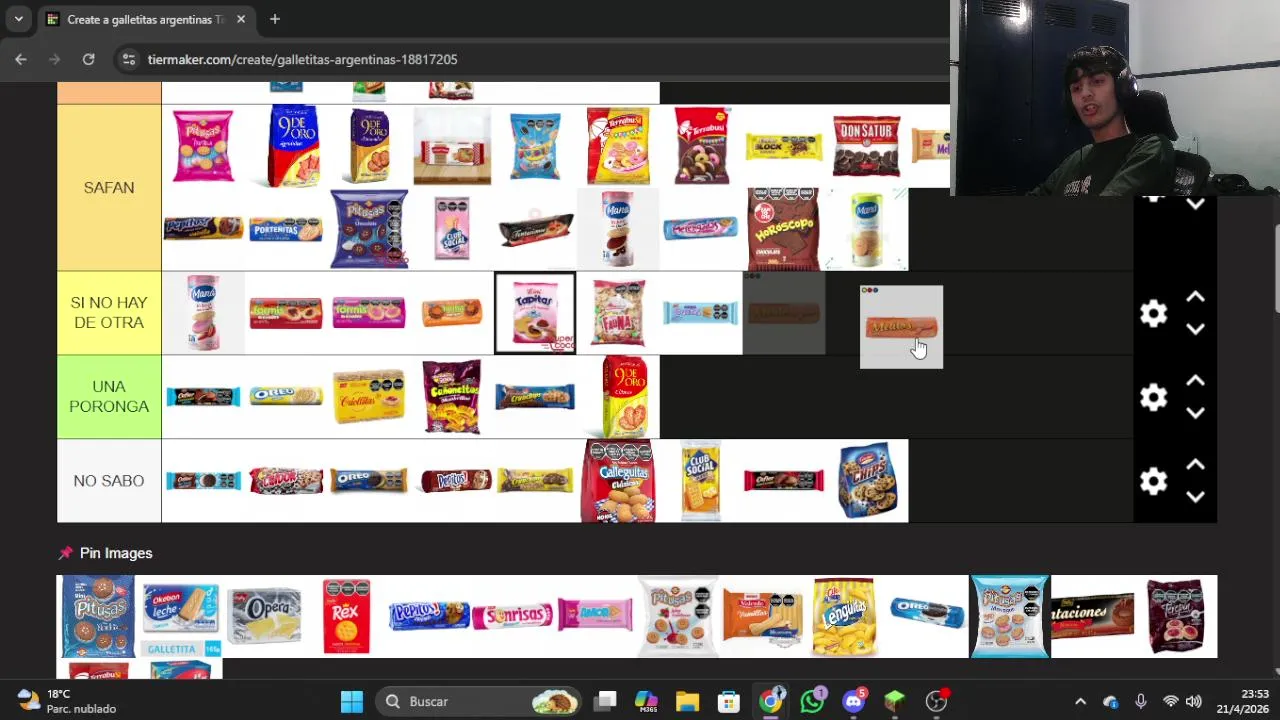Select Oreo pack in NO SABO row
Viewport: 1280px width, 720px height.
coord(369,481)
